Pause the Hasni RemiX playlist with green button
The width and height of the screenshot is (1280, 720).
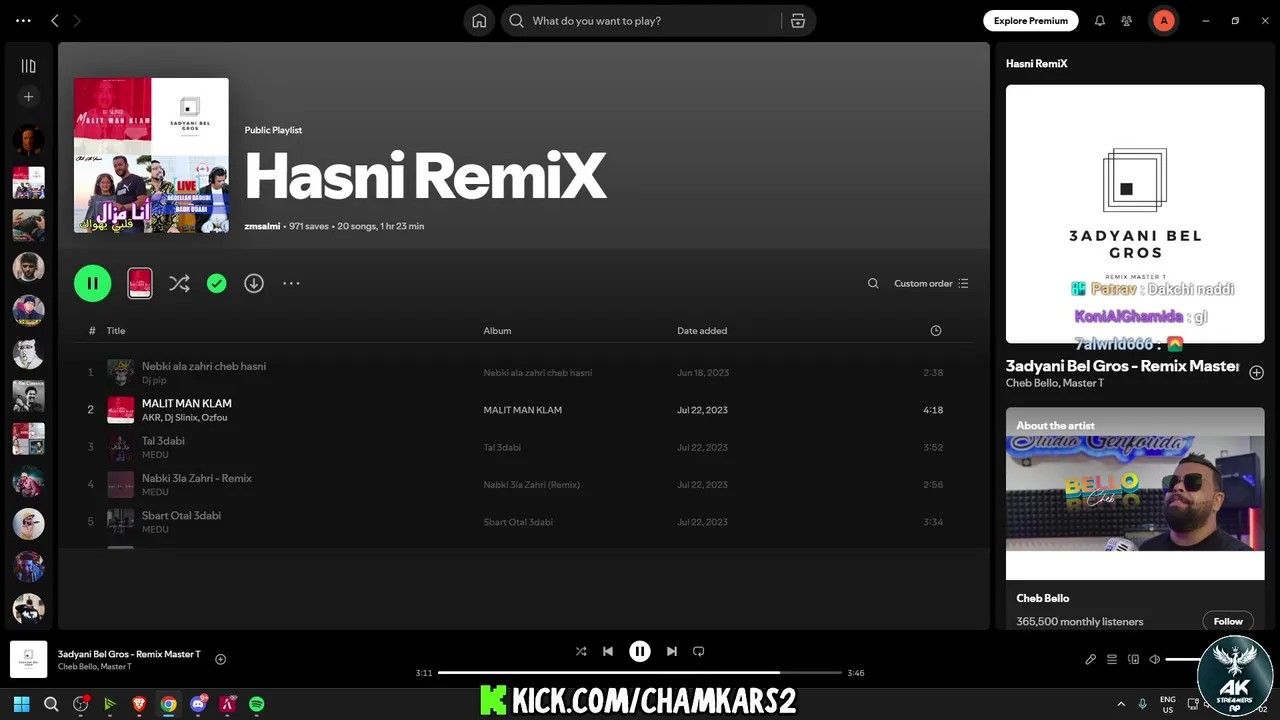92,283
